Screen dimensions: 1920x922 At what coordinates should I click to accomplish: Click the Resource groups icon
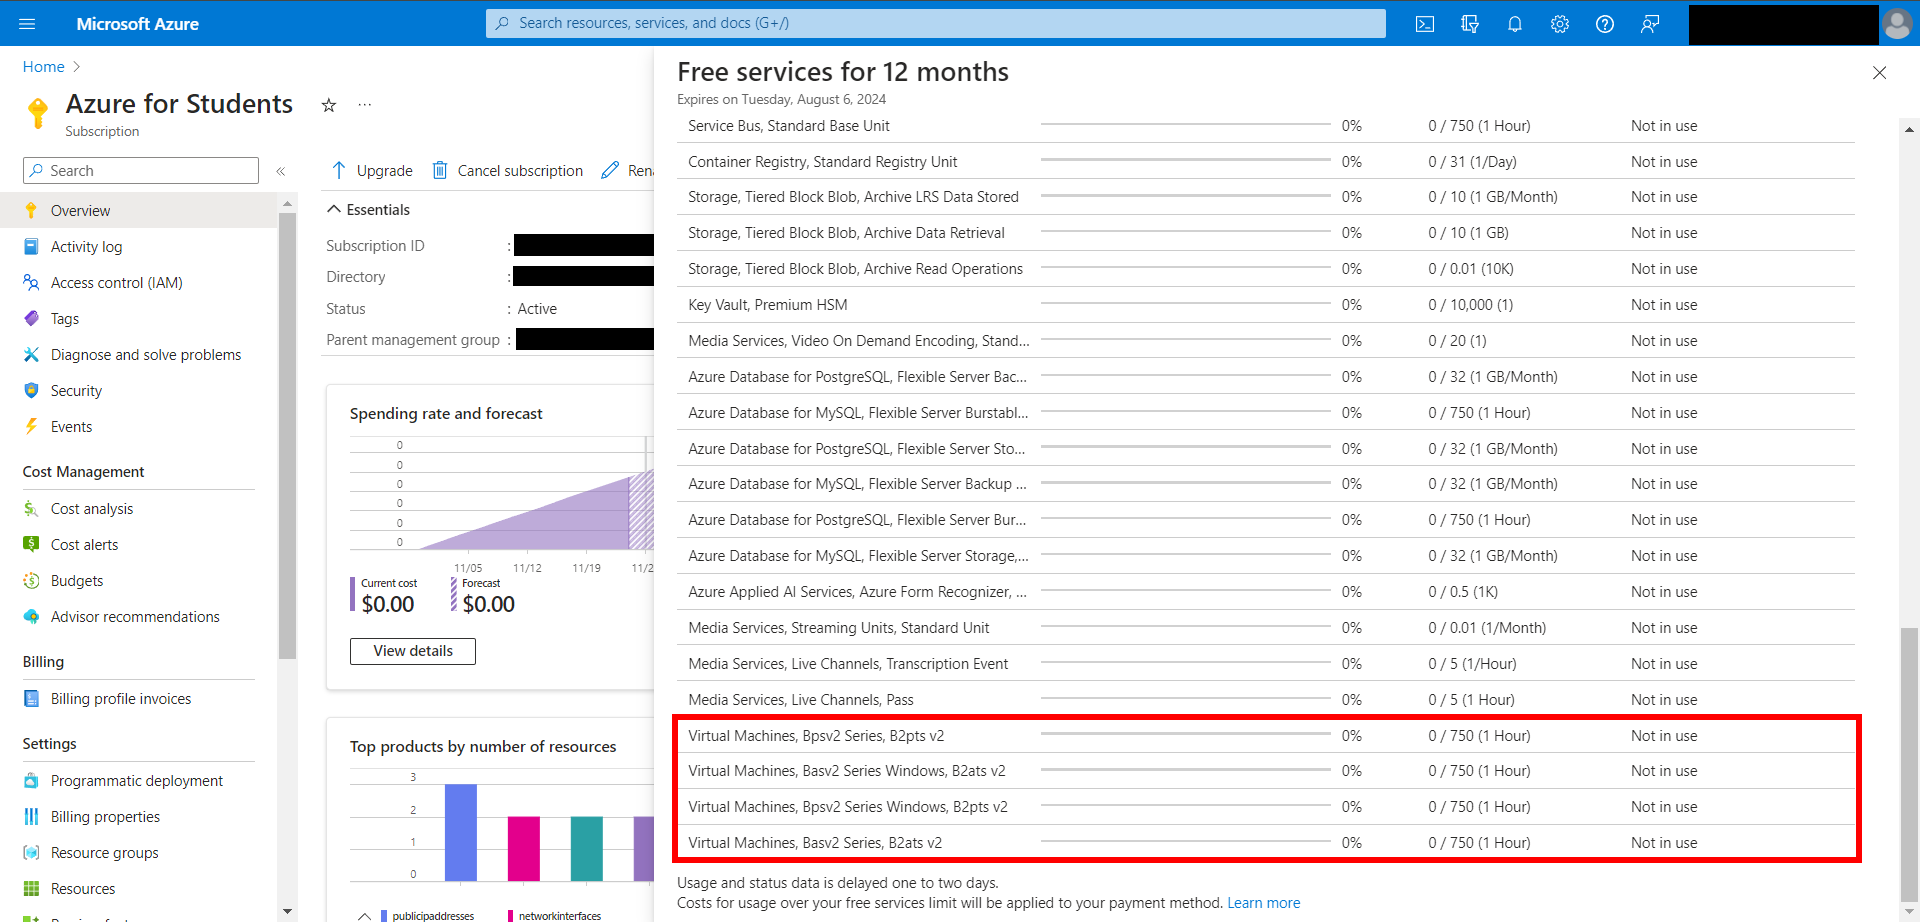pyautogui.click(x=31, y=853)
